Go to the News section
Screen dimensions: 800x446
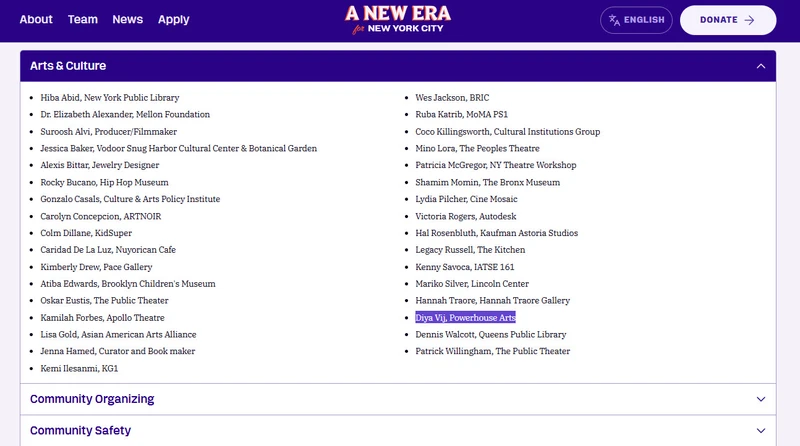[128, 19]
